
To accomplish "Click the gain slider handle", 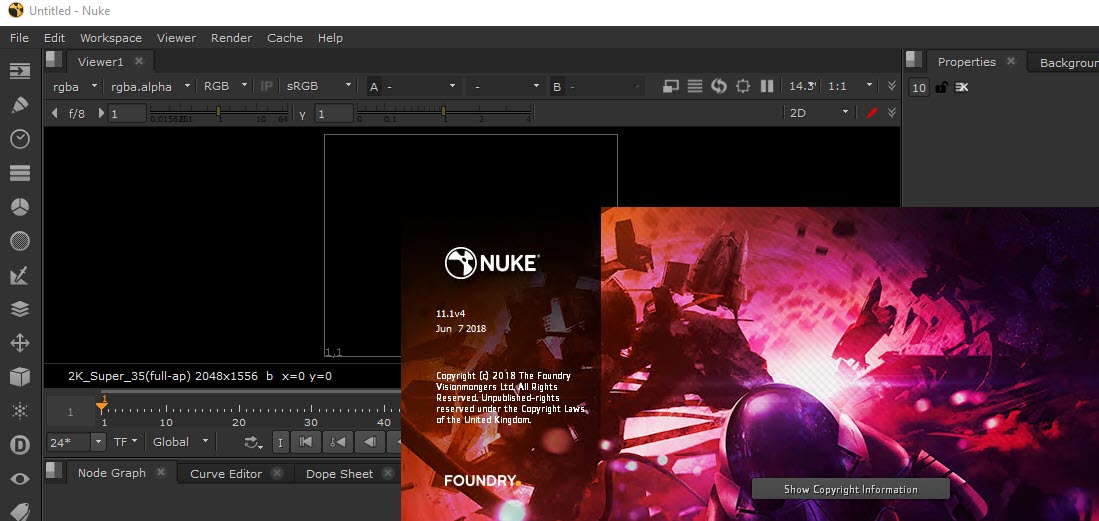I will pyautogui.click(x=219, y=111).
